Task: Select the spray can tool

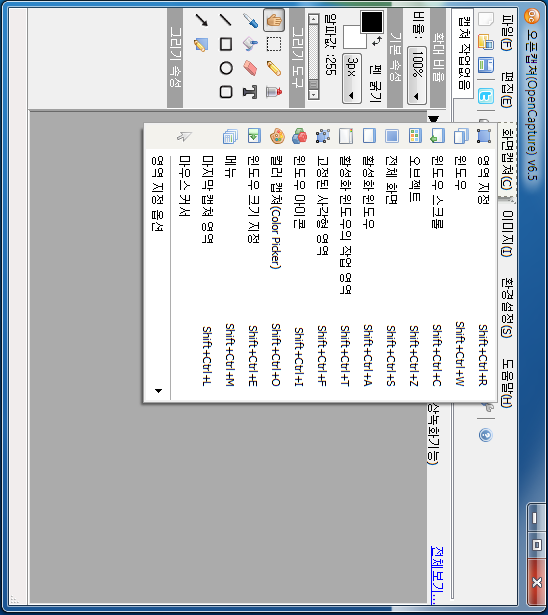Action: pos(274,92)
